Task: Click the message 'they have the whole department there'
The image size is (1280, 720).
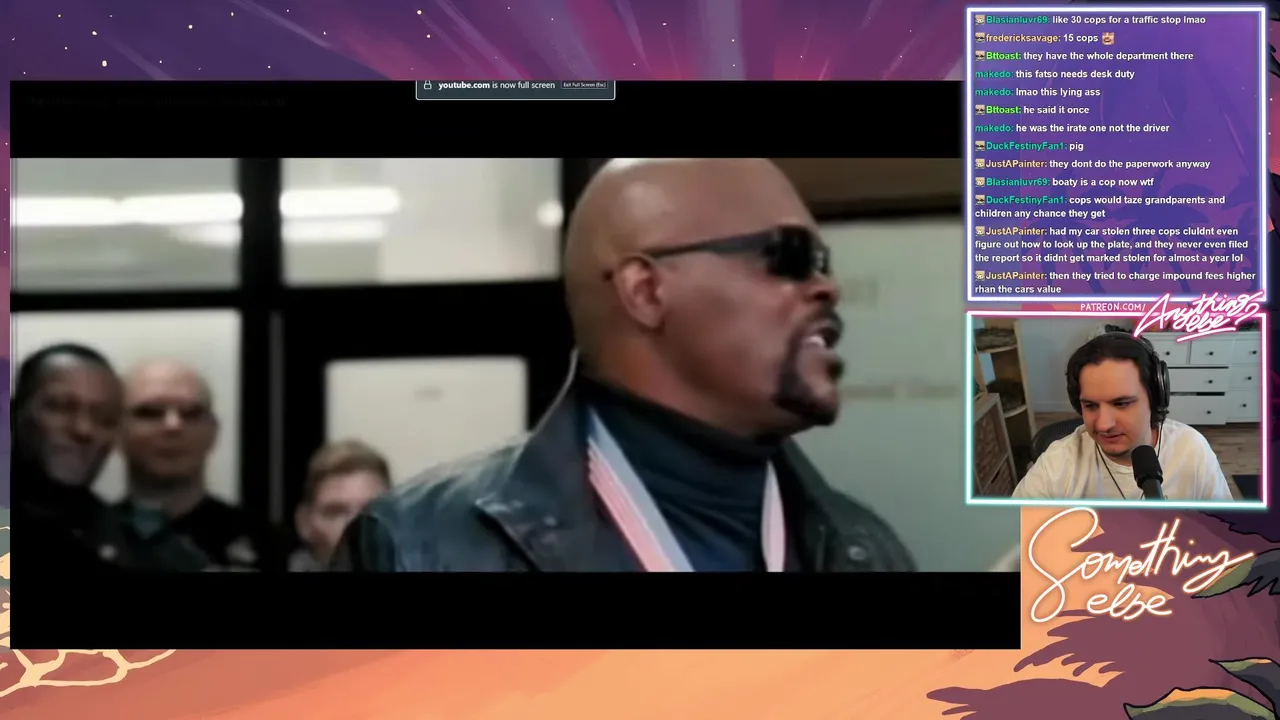Action: tap(1108, 56)
